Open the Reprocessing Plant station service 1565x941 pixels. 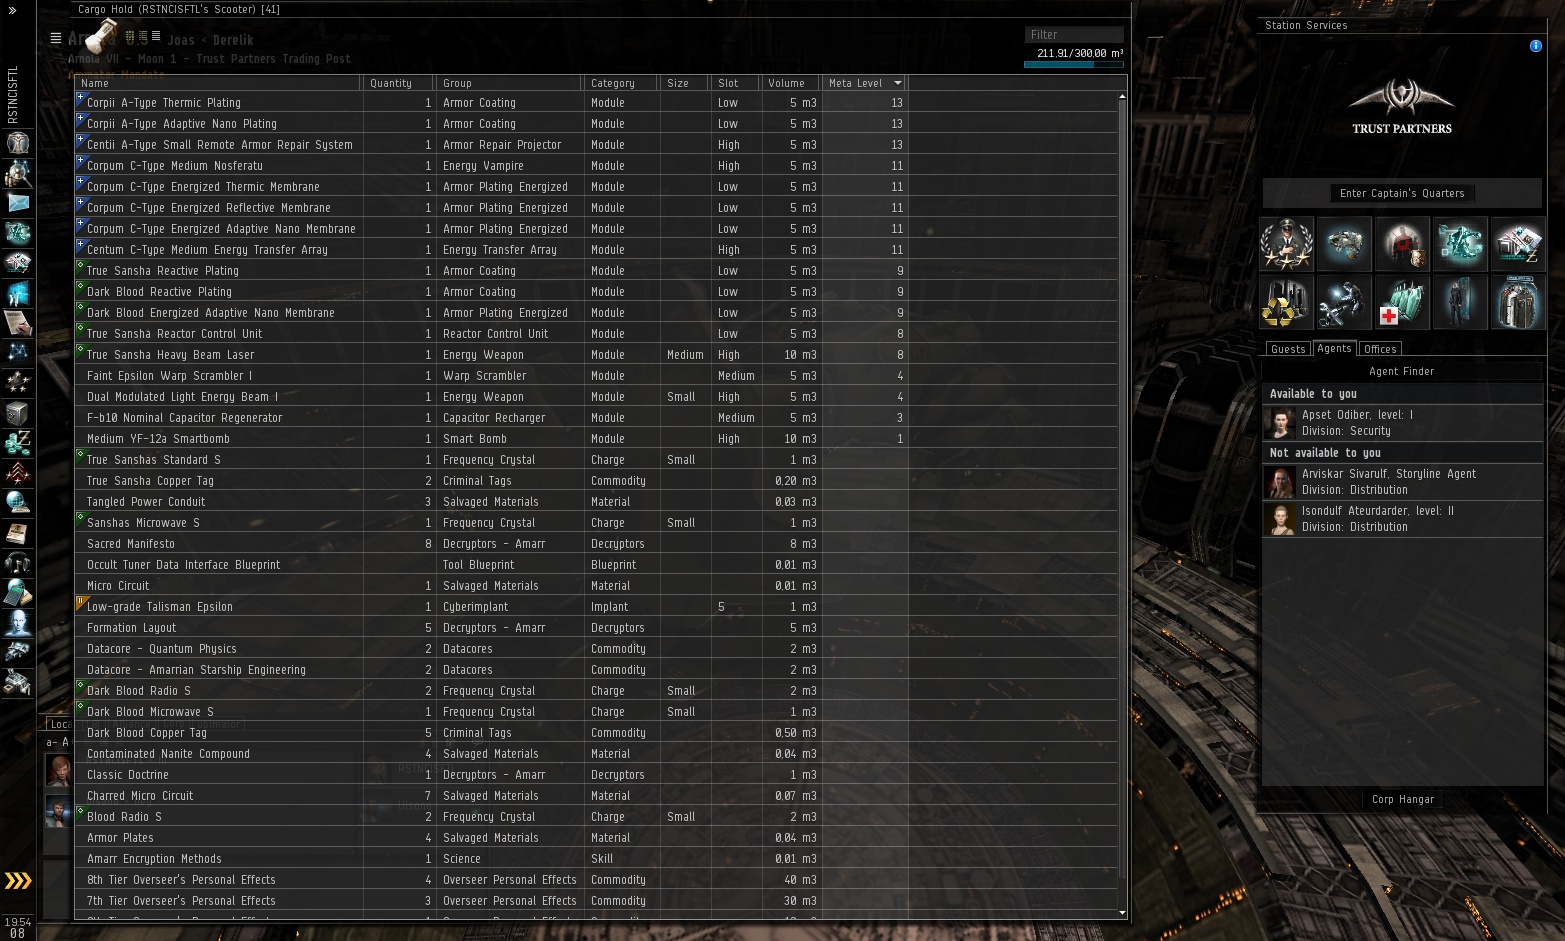point(1286,302)
